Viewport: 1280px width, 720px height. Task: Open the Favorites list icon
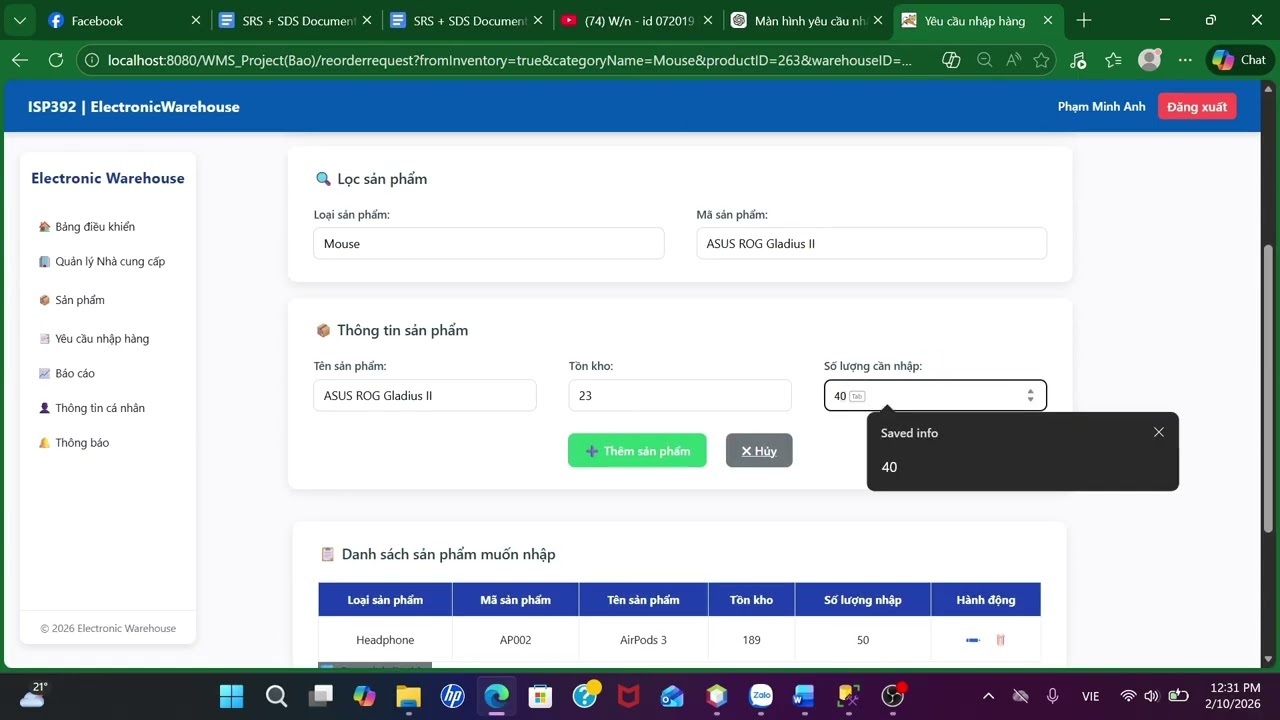pyautogui.click(x=1114, y=60)
